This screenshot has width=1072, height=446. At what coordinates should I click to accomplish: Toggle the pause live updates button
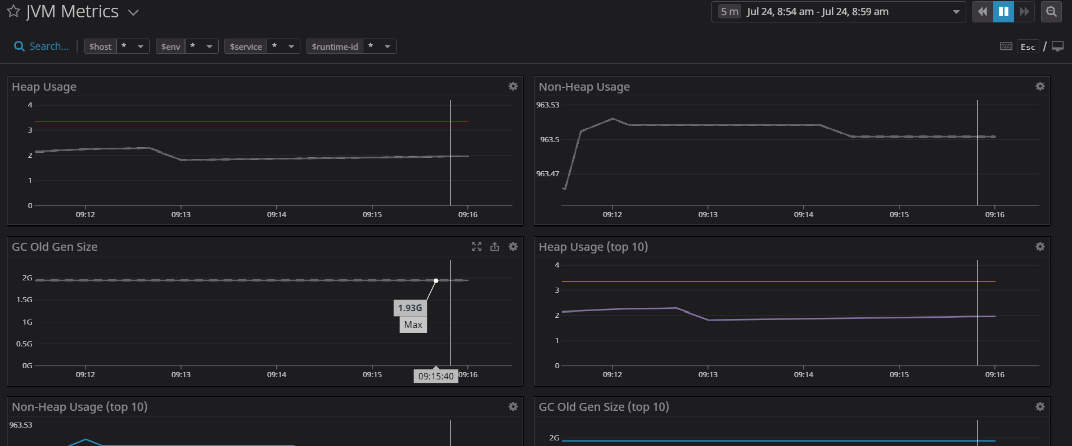click(1004, 12)
